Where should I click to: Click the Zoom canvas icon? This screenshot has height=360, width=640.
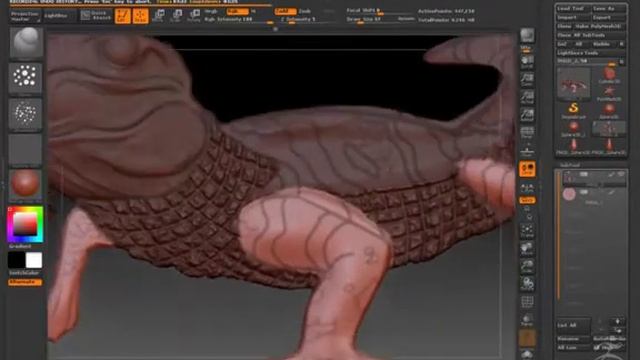[527, 79]
